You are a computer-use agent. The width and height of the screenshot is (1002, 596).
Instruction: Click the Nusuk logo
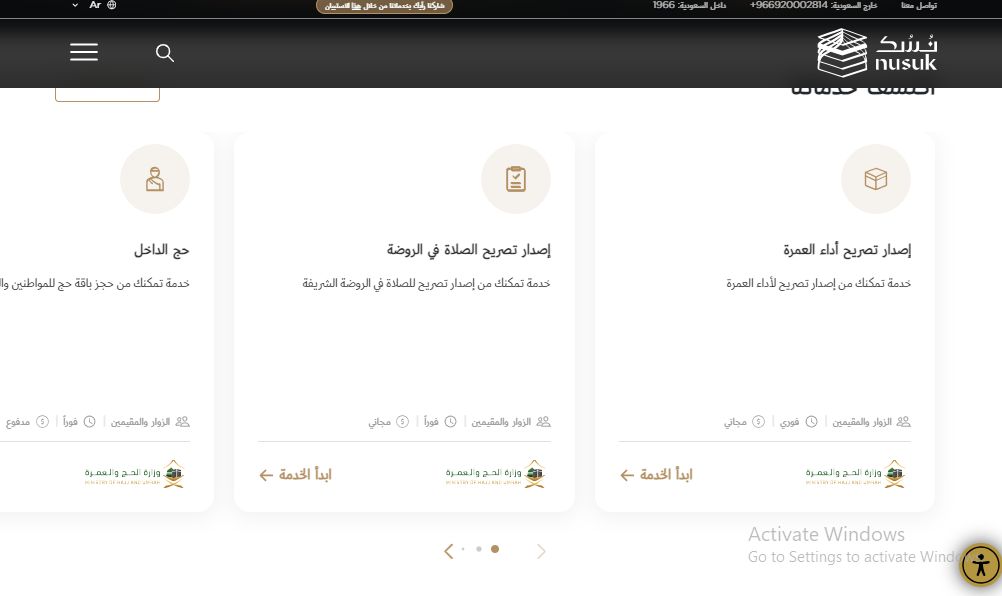pyautogui.click(x=875, y=52)
